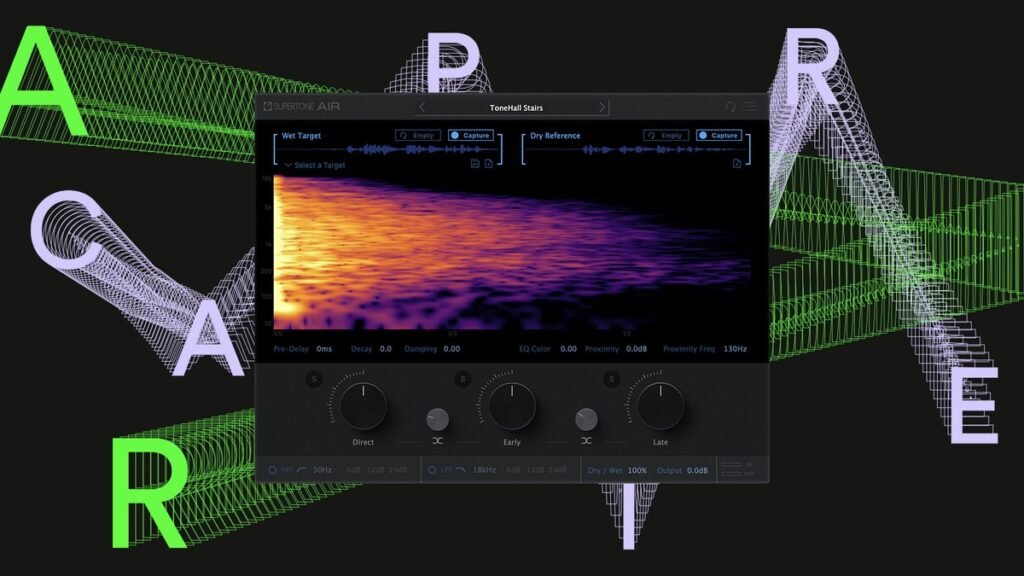Image resolution: width=1024 pixels, height=576 pixels.
Task: Enable the Capture toggle for Wet Target
Action: (x=472, y=135)
